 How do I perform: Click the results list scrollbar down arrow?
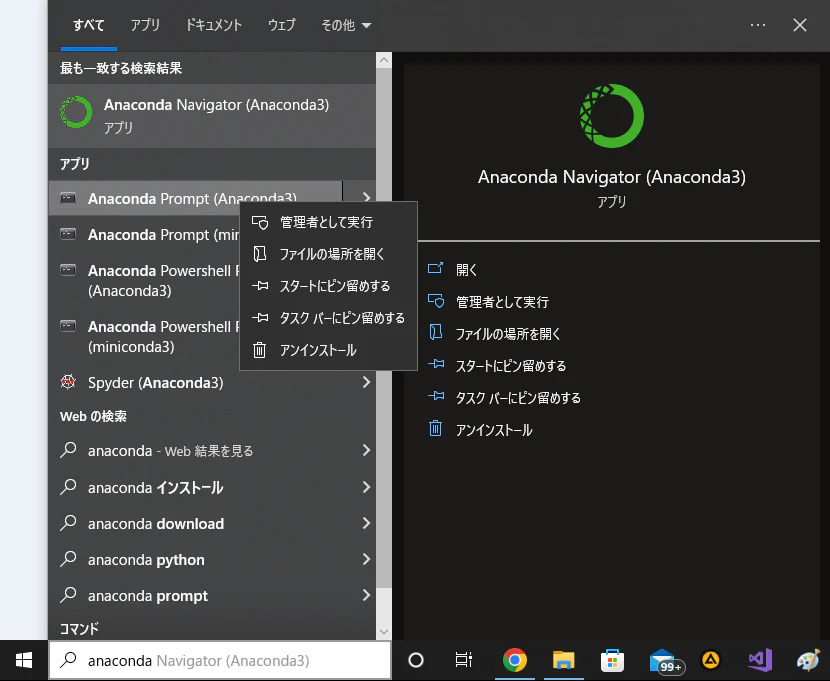click(x=384, y=632)
